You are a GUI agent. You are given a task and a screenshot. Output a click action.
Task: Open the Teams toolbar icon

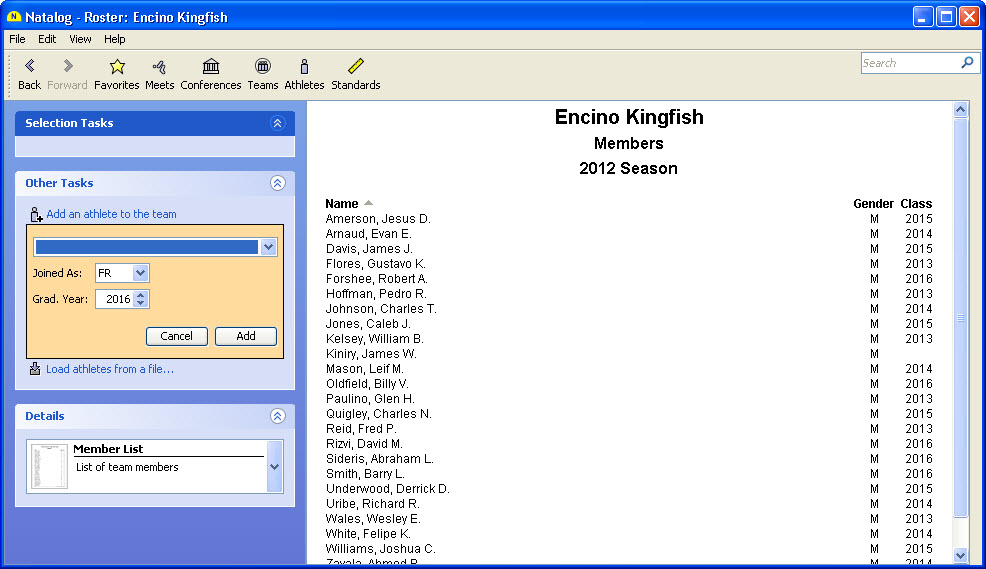point(262,67)
